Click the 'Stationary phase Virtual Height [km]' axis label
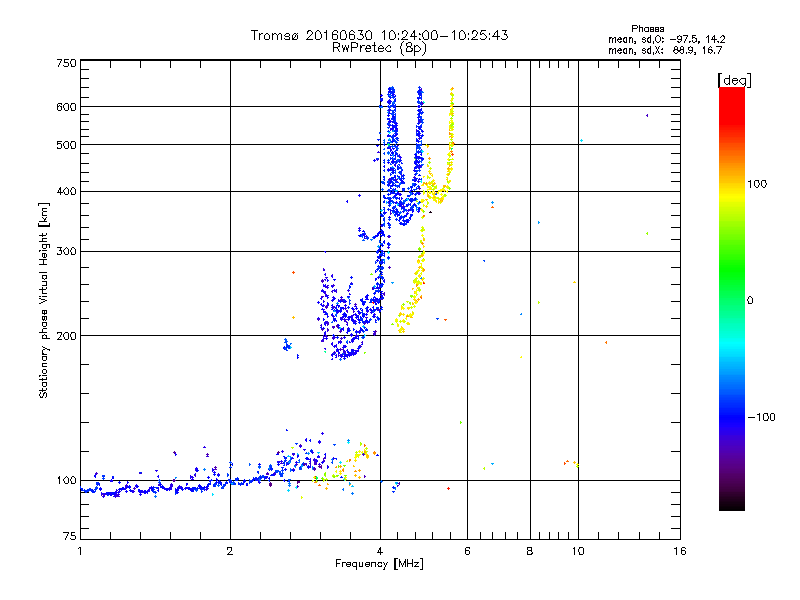This screenshot has height=600, width=800. point(44,301)
